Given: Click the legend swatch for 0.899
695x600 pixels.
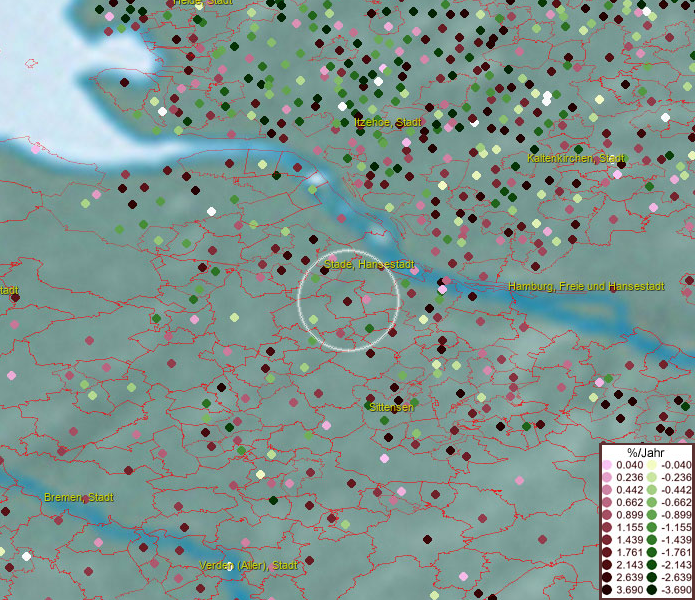Looking at the screenshot, I should tap(607, 515).
